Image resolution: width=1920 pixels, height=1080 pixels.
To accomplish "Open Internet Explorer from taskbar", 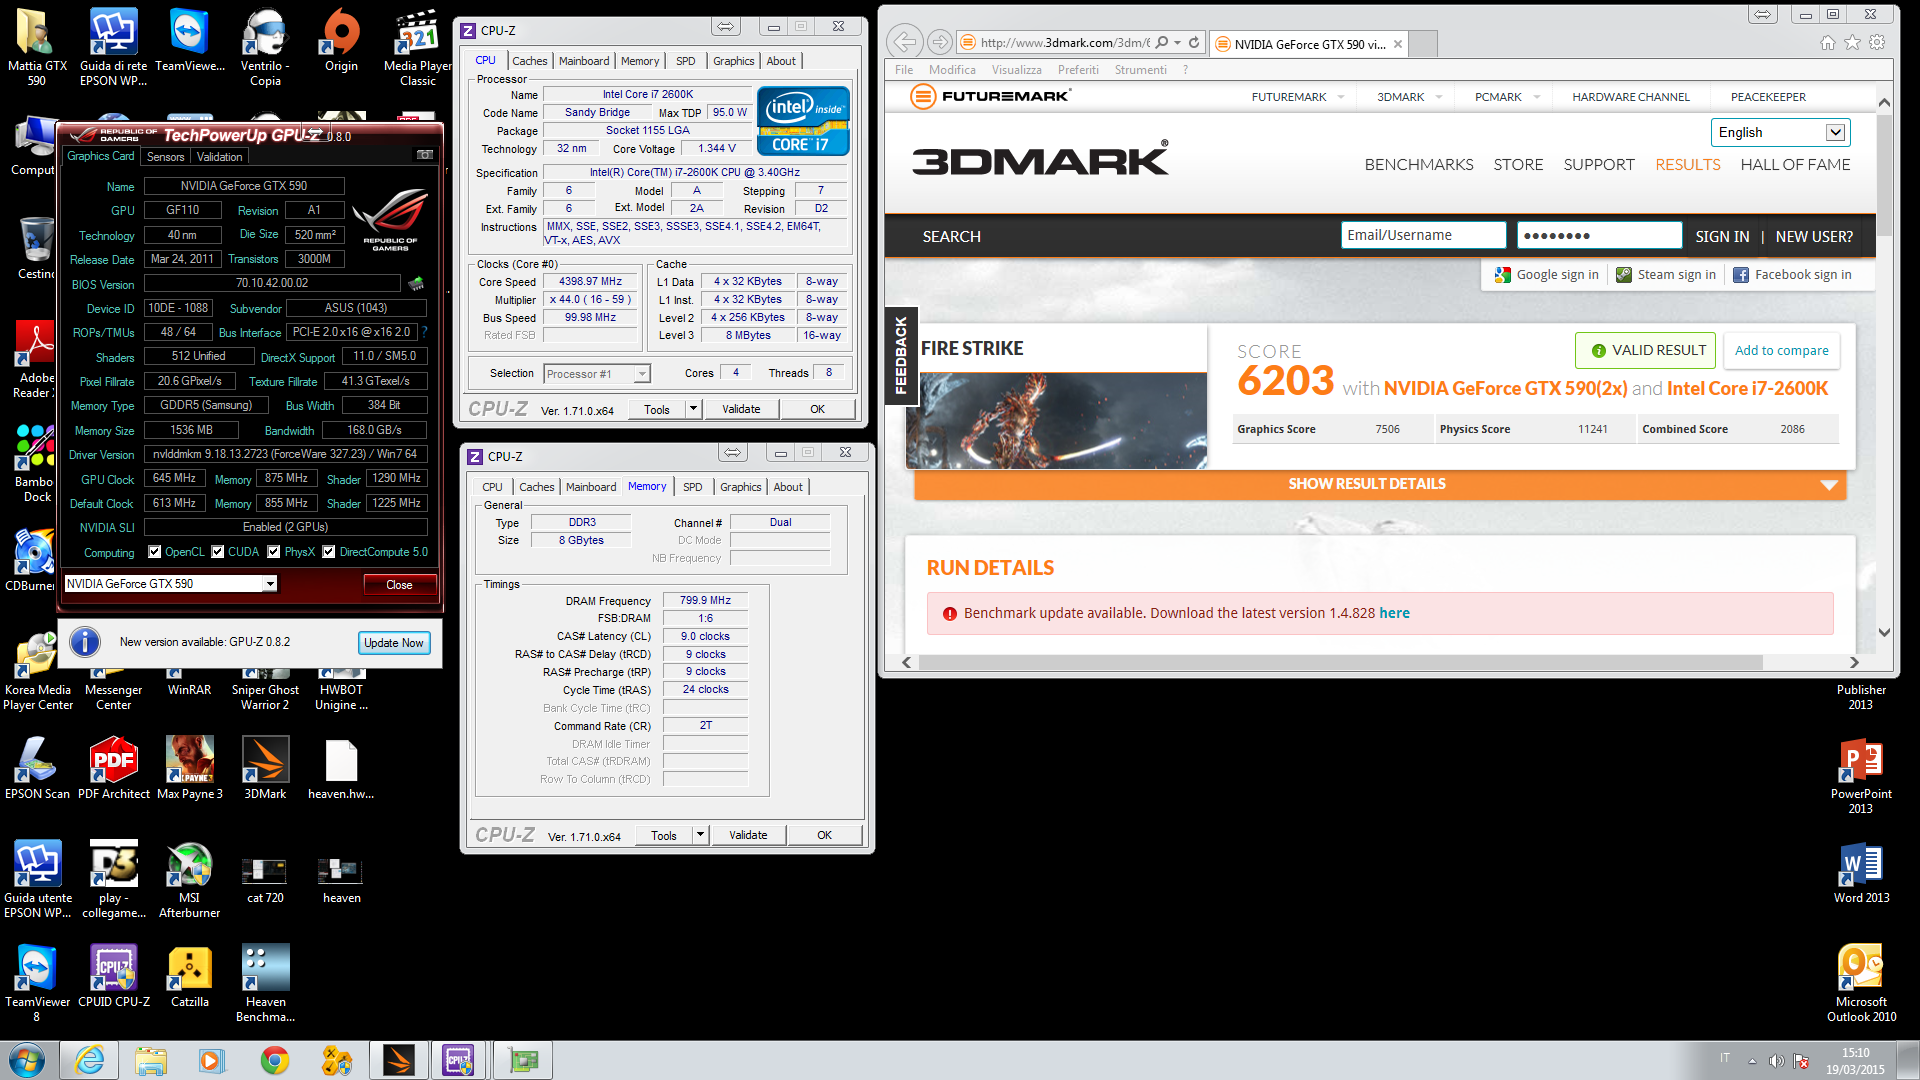I will coord(89,1060).
